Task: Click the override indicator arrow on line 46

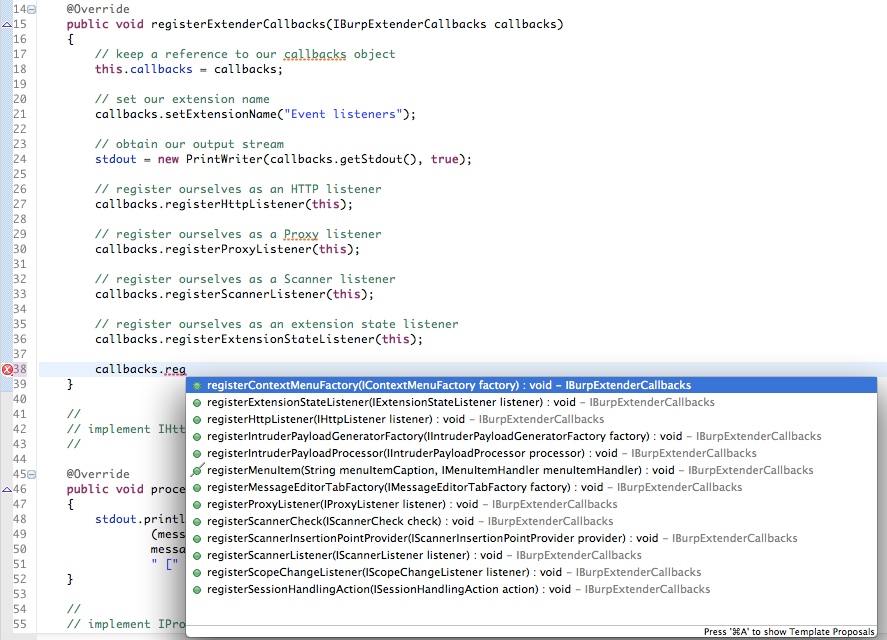Action: point(6,490)
